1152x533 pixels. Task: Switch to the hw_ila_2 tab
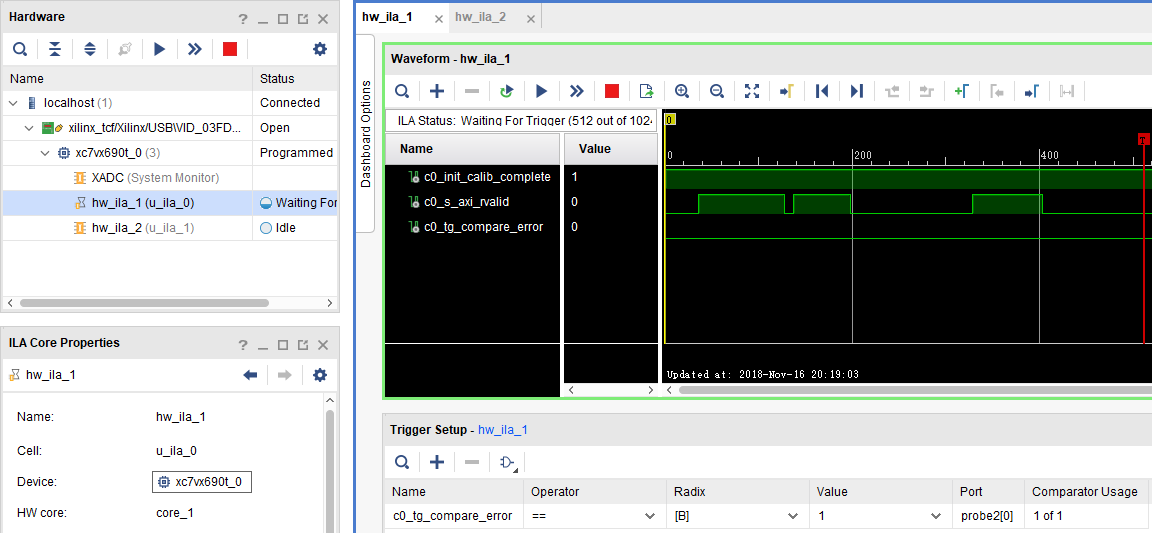[x=480, y=17]
